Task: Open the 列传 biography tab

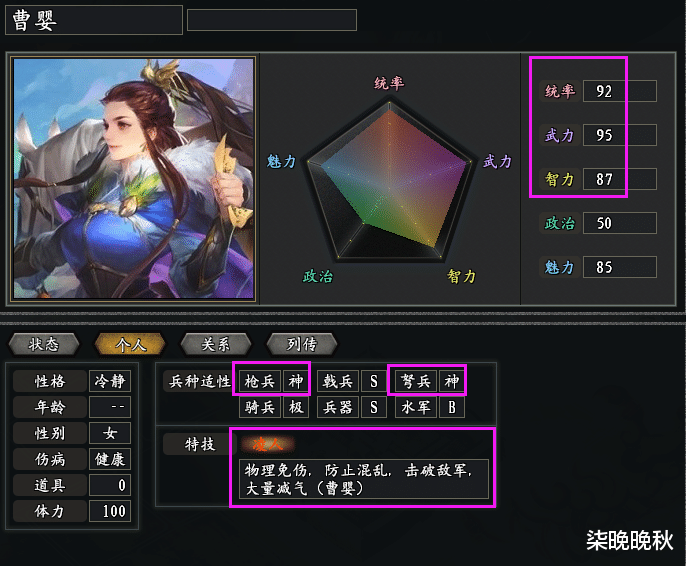Action: coord(302,344)
